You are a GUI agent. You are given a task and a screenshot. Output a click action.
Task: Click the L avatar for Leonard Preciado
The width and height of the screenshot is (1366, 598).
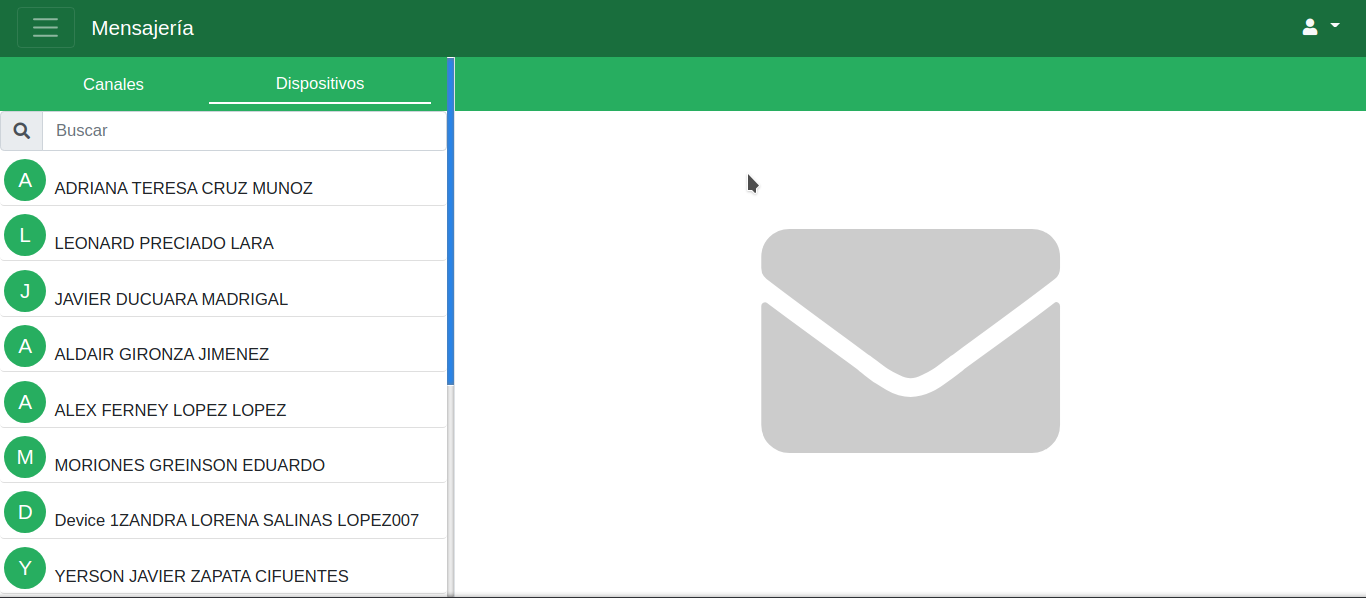(x=25, y=235)
